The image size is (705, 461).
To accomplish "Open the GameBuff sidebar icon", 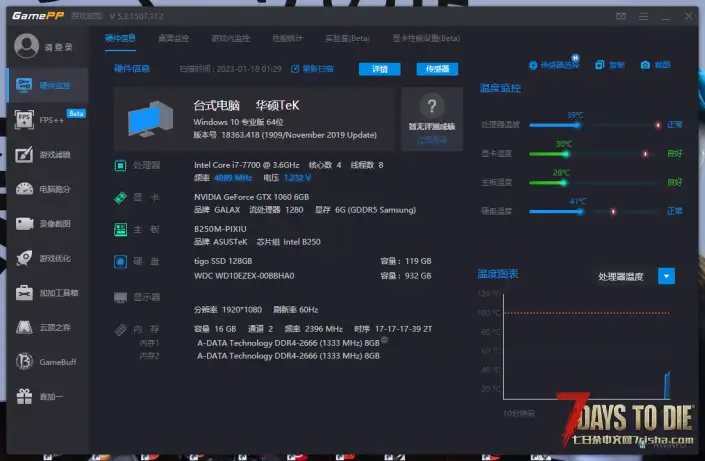I will pos(24,362).
